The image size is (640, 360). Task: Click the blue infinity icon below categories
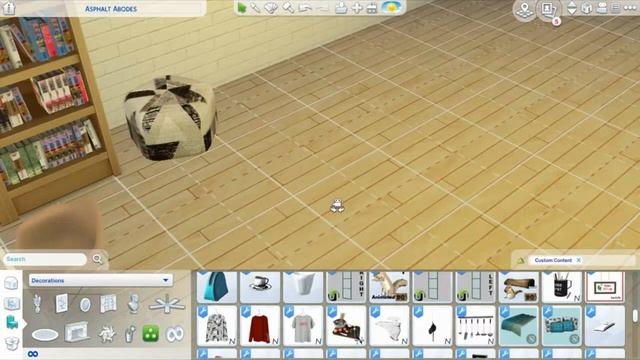pyautogui.click(x=33, y=354)
